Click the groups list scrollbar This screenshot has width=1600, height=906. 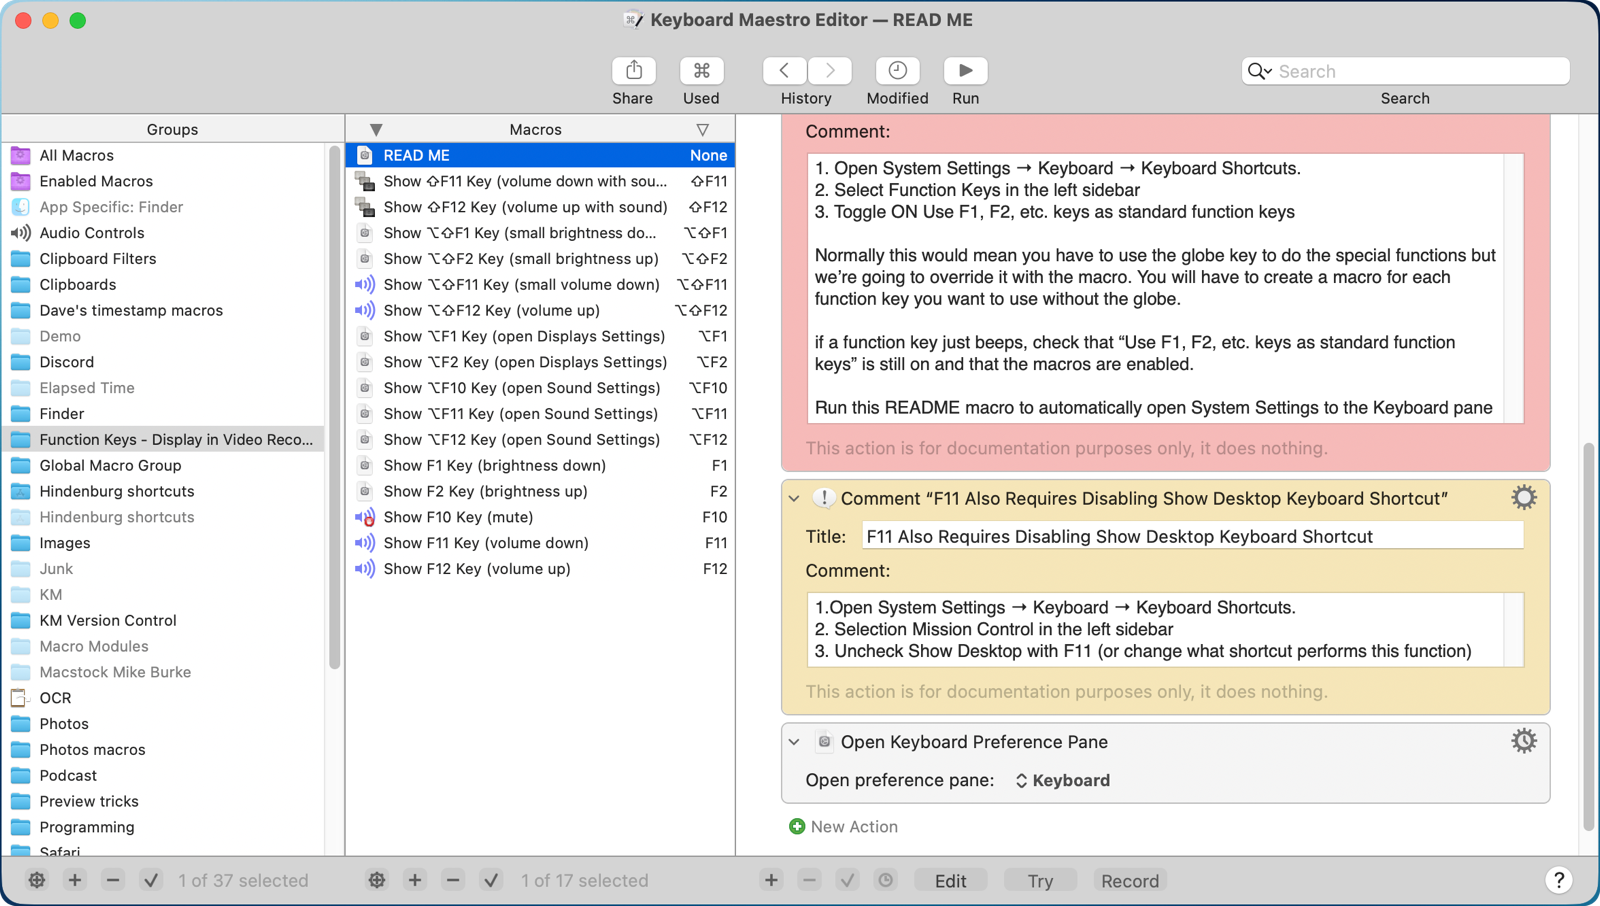click(x=334, y=407)
